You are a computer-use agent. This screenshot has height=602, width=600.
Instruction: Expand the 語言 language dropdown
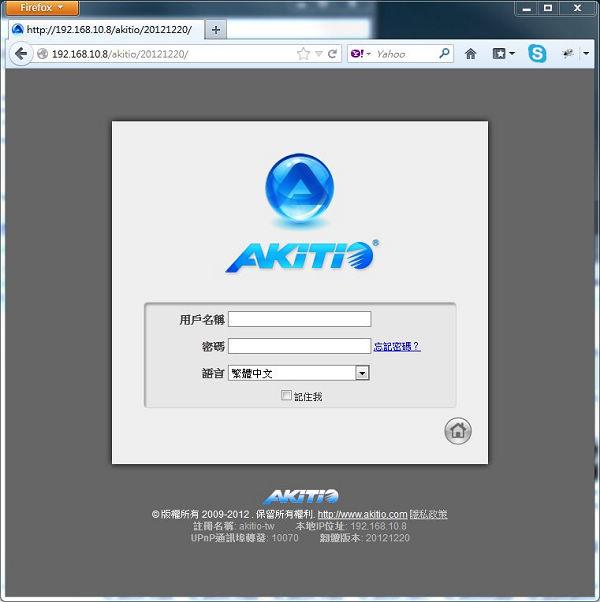point(362,373)
